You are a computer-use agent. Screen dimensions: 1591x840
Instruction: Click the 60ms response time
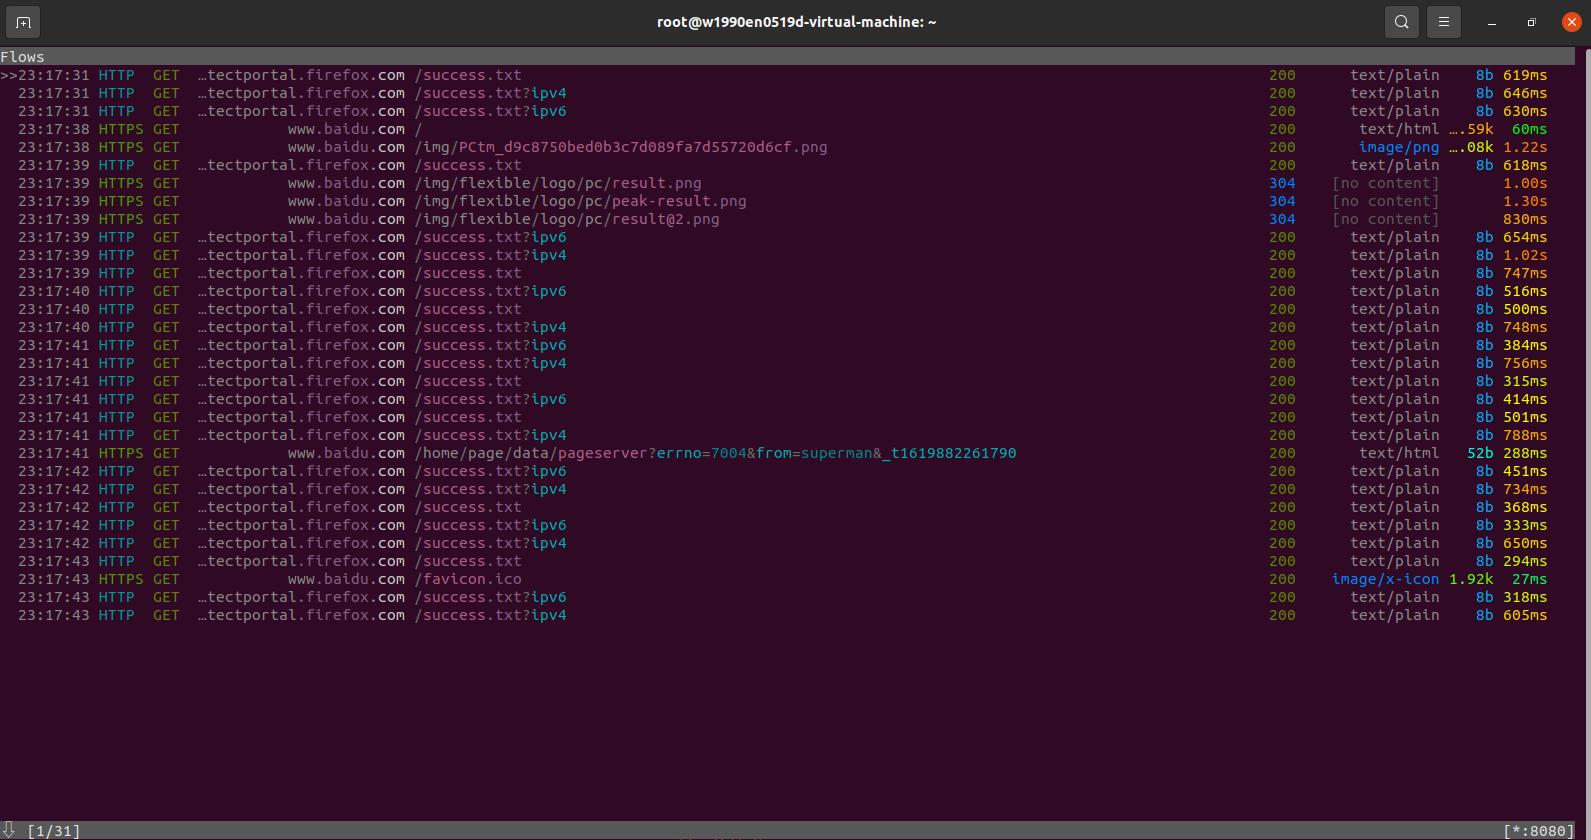point(1529,129)
